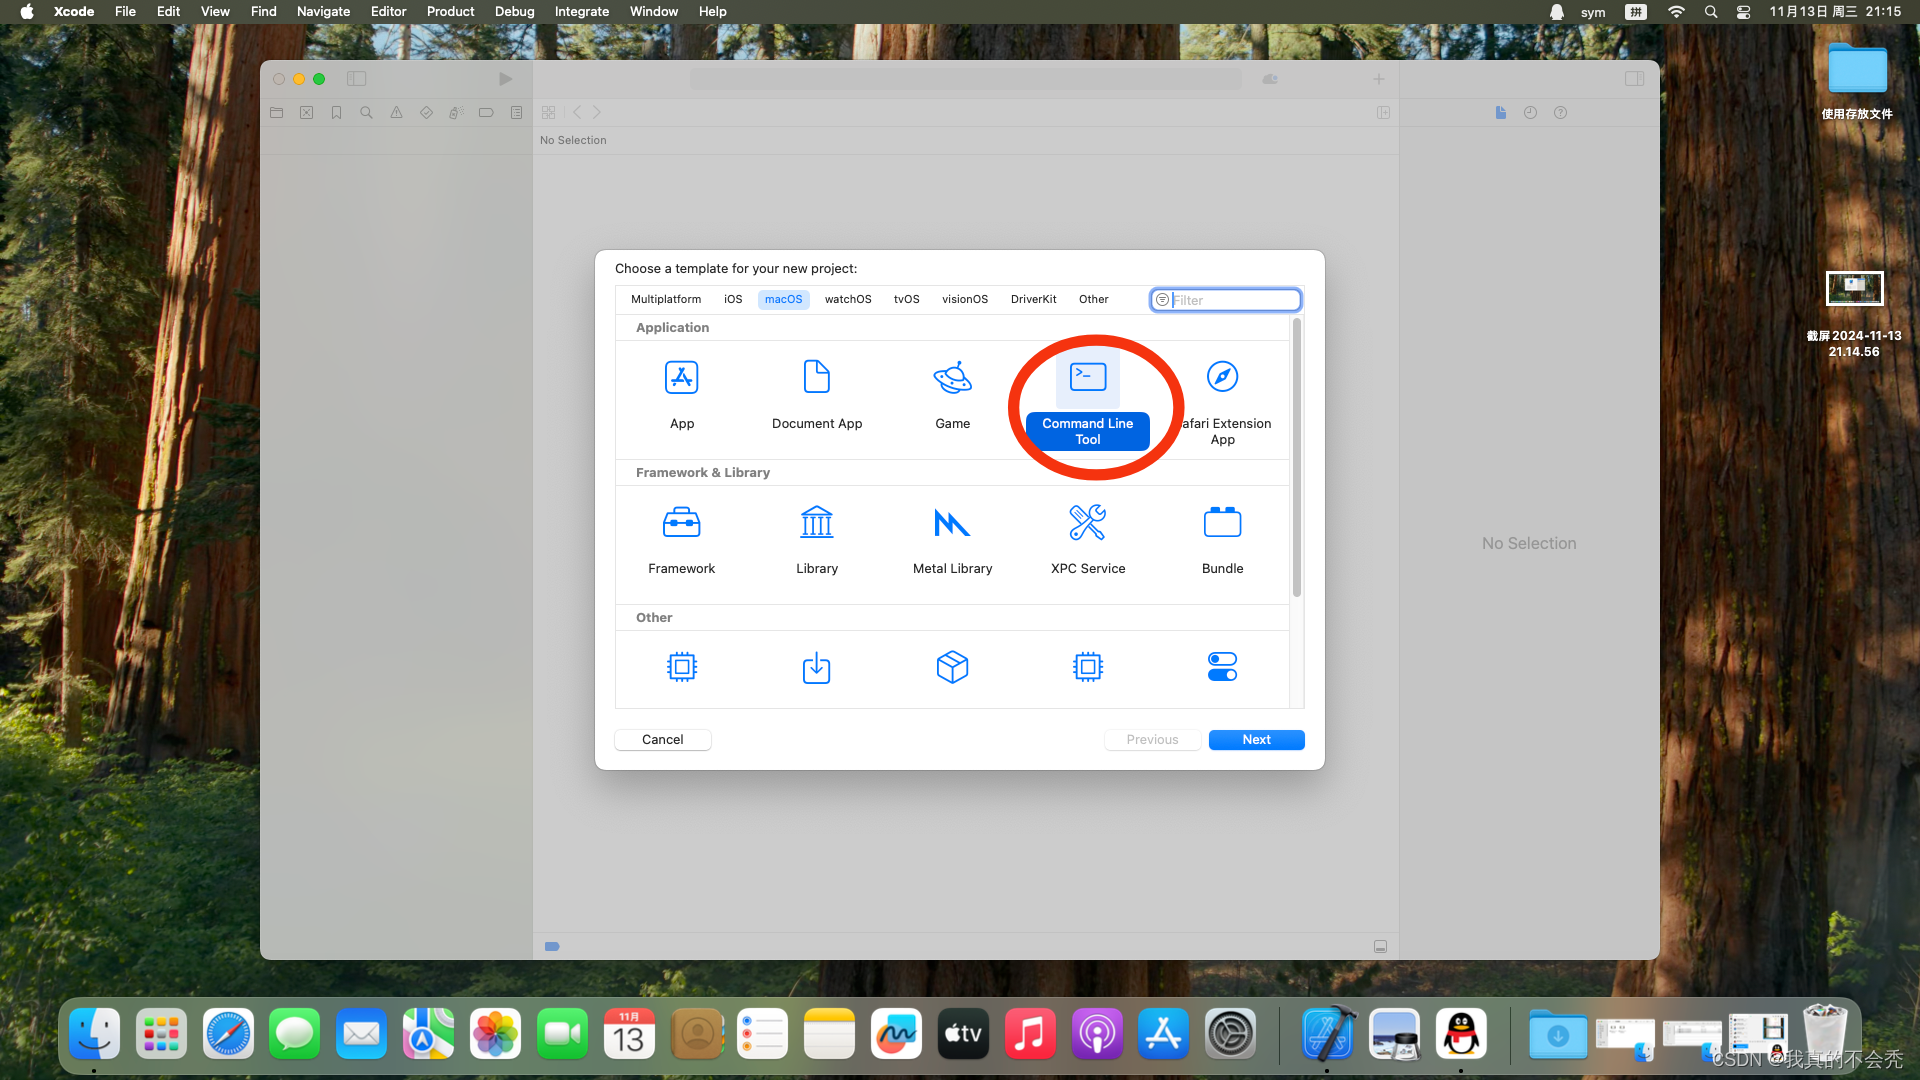Open the related items grid icon
The image size is (1920, 1080).
pos(549,113)
